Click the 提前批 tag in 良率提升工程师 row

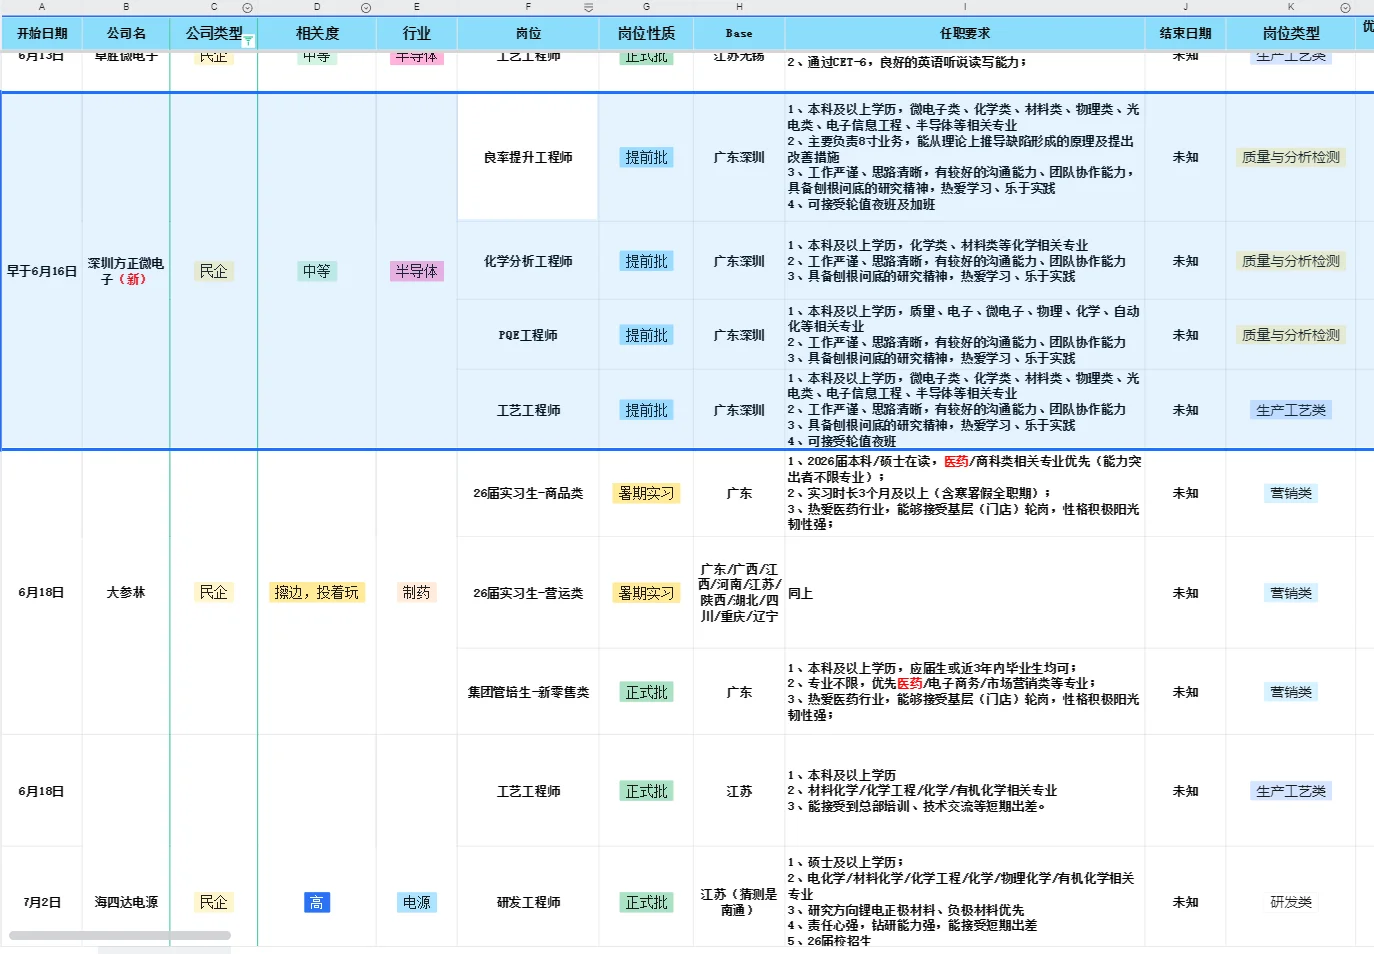coord(646,157)
